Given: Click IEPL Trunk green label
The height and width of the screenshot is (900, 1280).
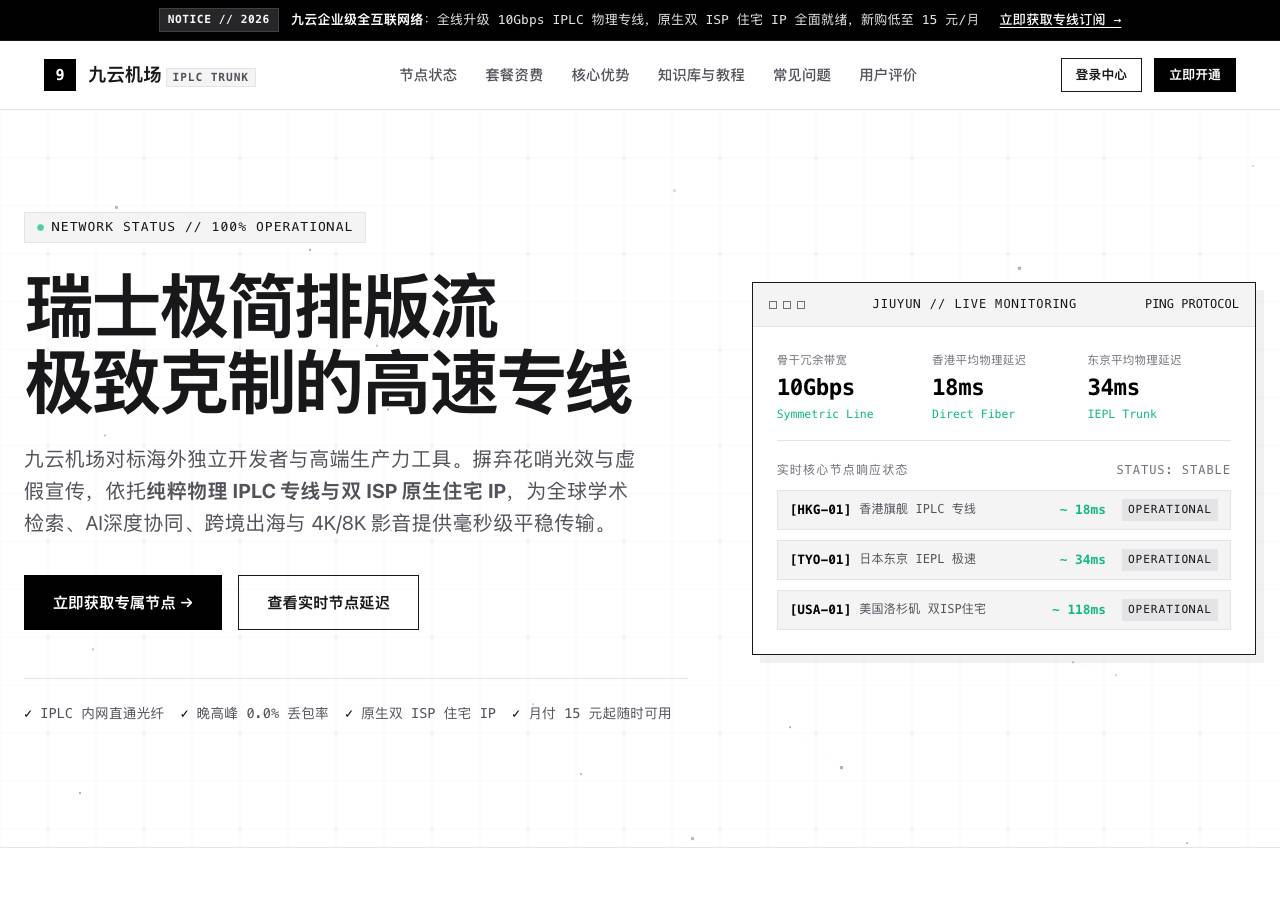Looking at the screenshot, I should pos(1122,414).
